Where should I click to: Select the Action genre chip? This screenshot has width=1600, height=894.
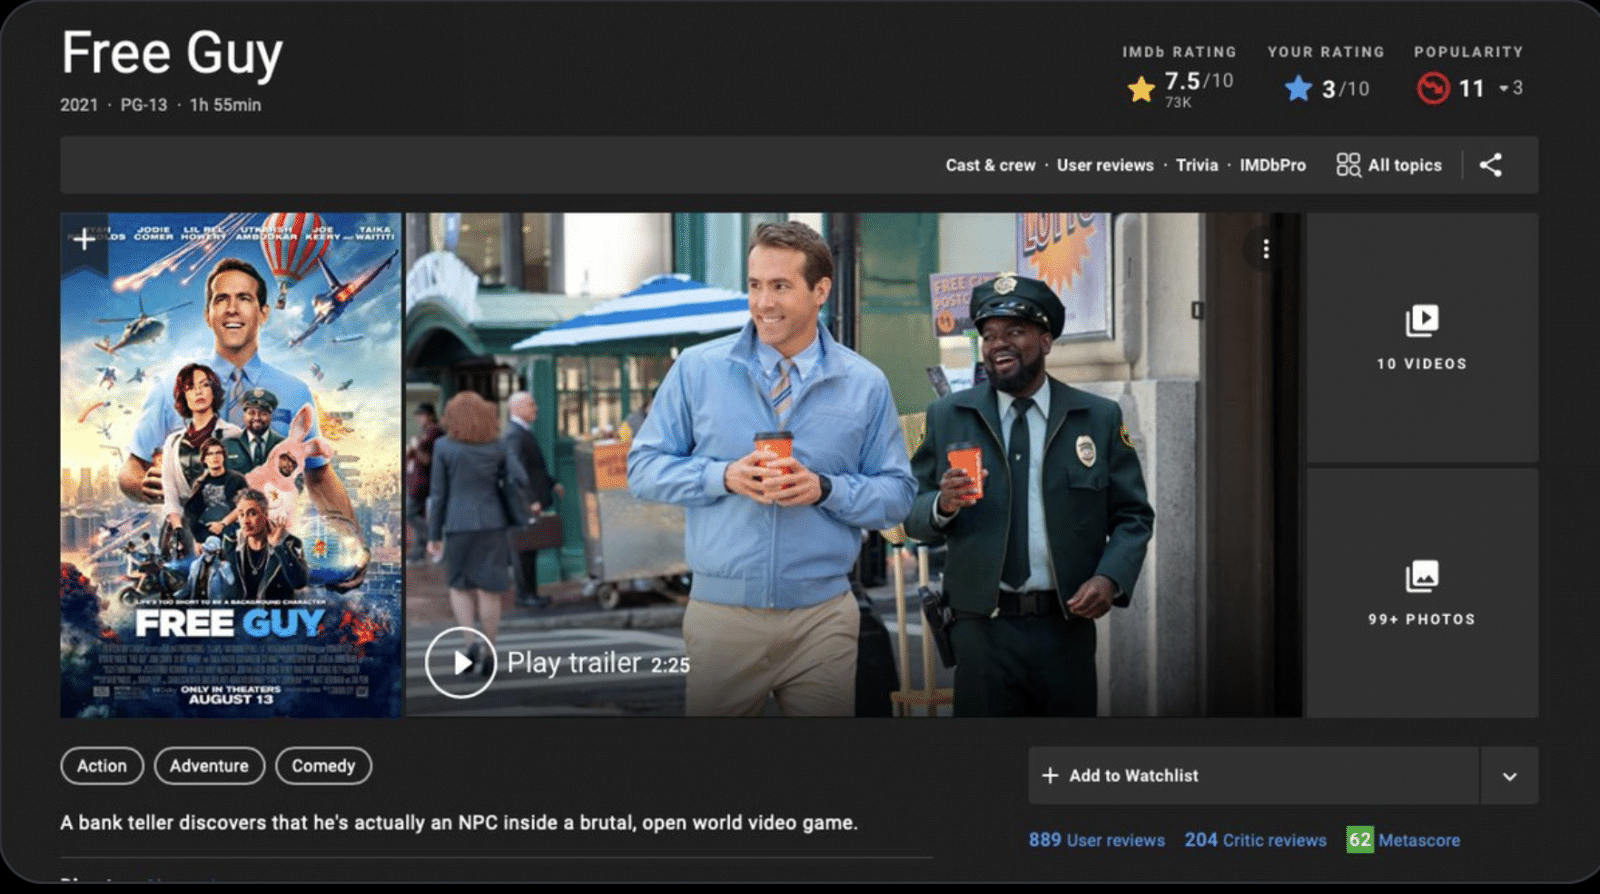(x=102, y=766)
